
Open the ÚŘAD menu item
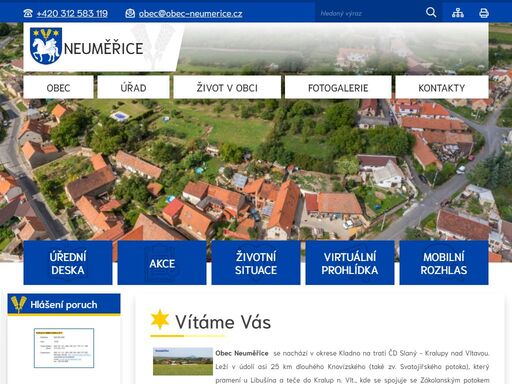[x=133, y=87]
